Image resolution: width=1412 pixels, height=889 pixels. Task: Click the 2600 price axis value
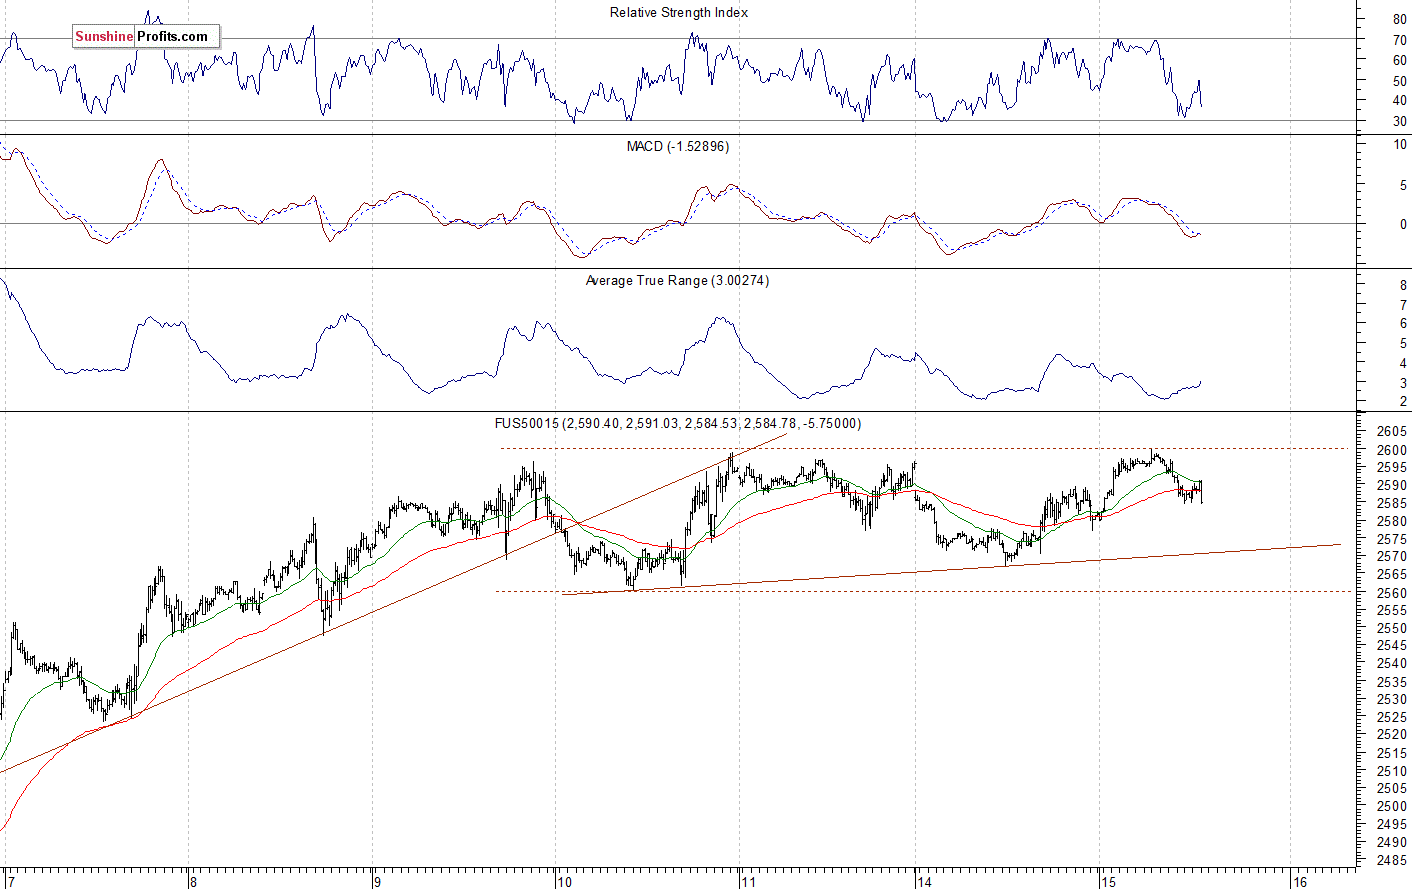(1393, 450)
